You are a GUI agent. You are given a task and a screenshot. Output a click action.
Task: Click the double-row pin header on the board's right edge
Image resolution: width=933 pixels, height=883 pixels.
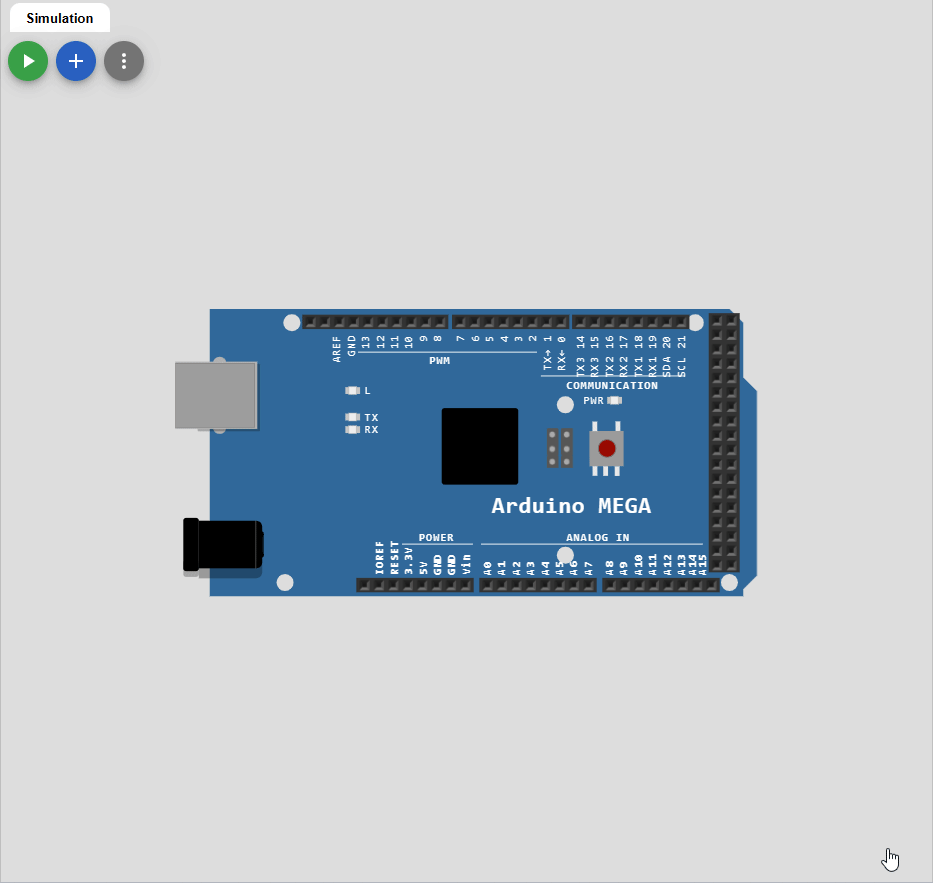point(724,442)
